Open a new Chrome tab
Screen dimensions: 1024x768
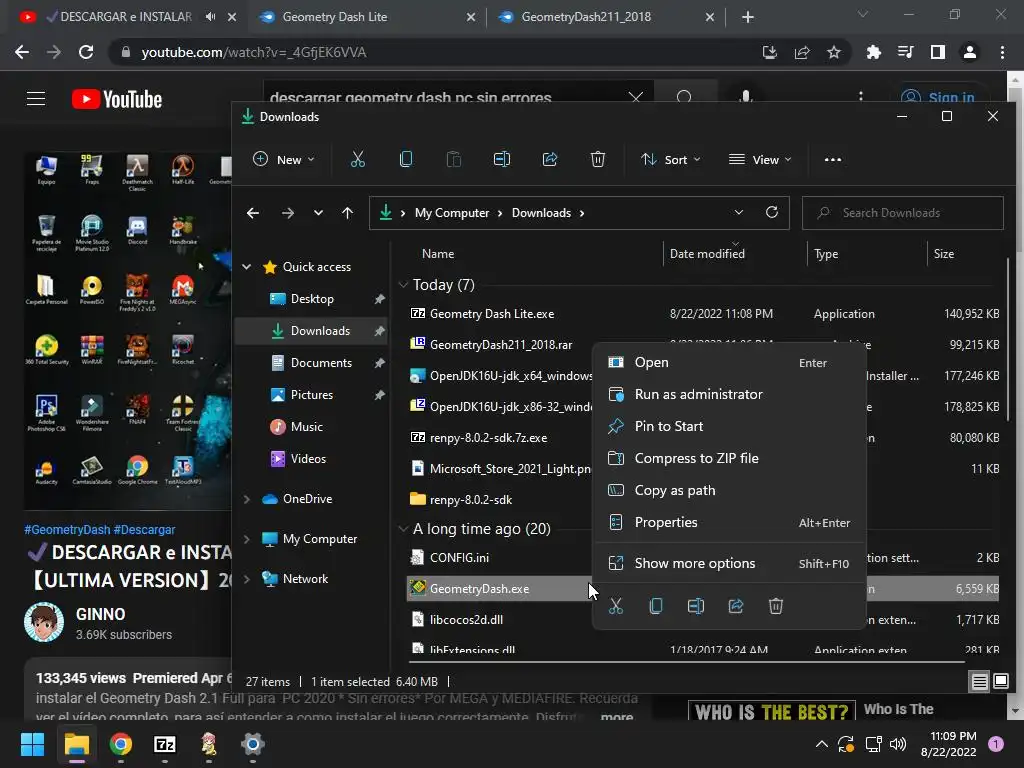pos(748,17)
